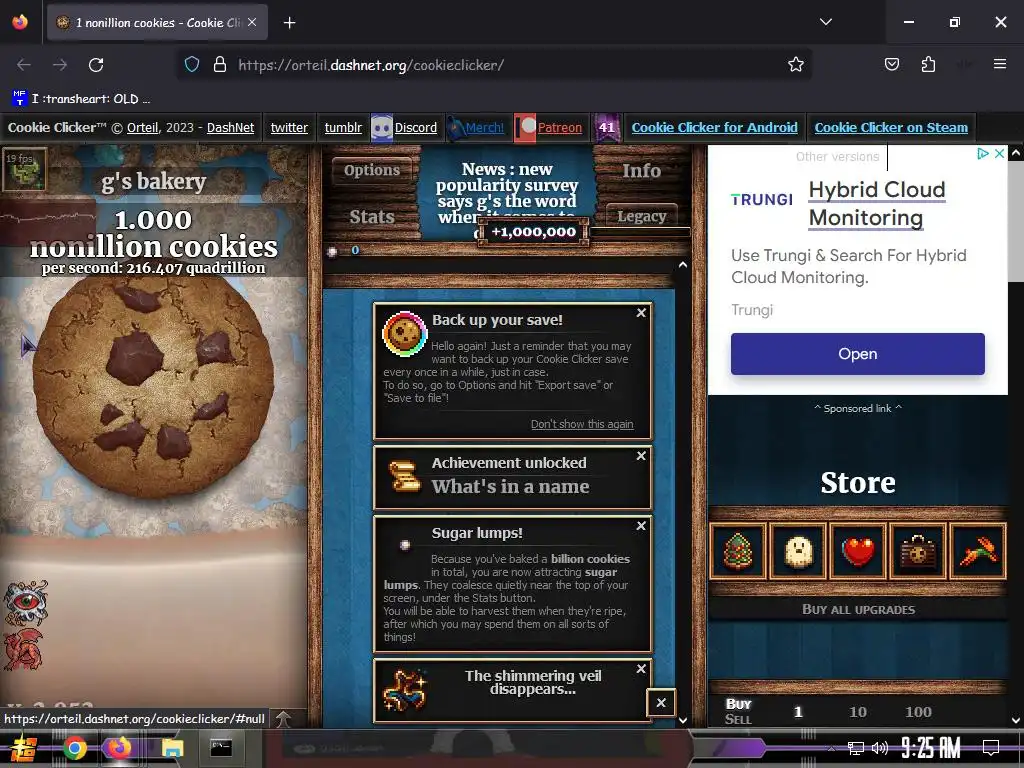Image resolution: width=1024 pixels, height=768 pixels.
Task: Click the bakery minimap icon
Action: click(x=25, y=169)
